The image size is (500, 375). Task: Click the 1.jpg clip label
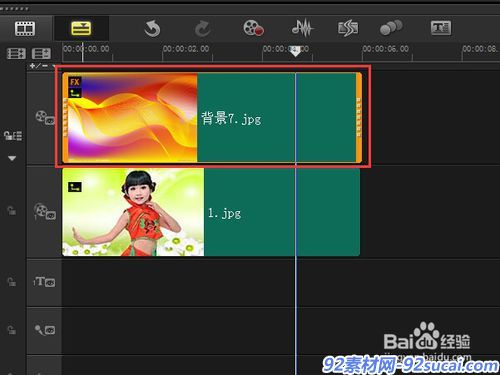click(x=224, y=213)
